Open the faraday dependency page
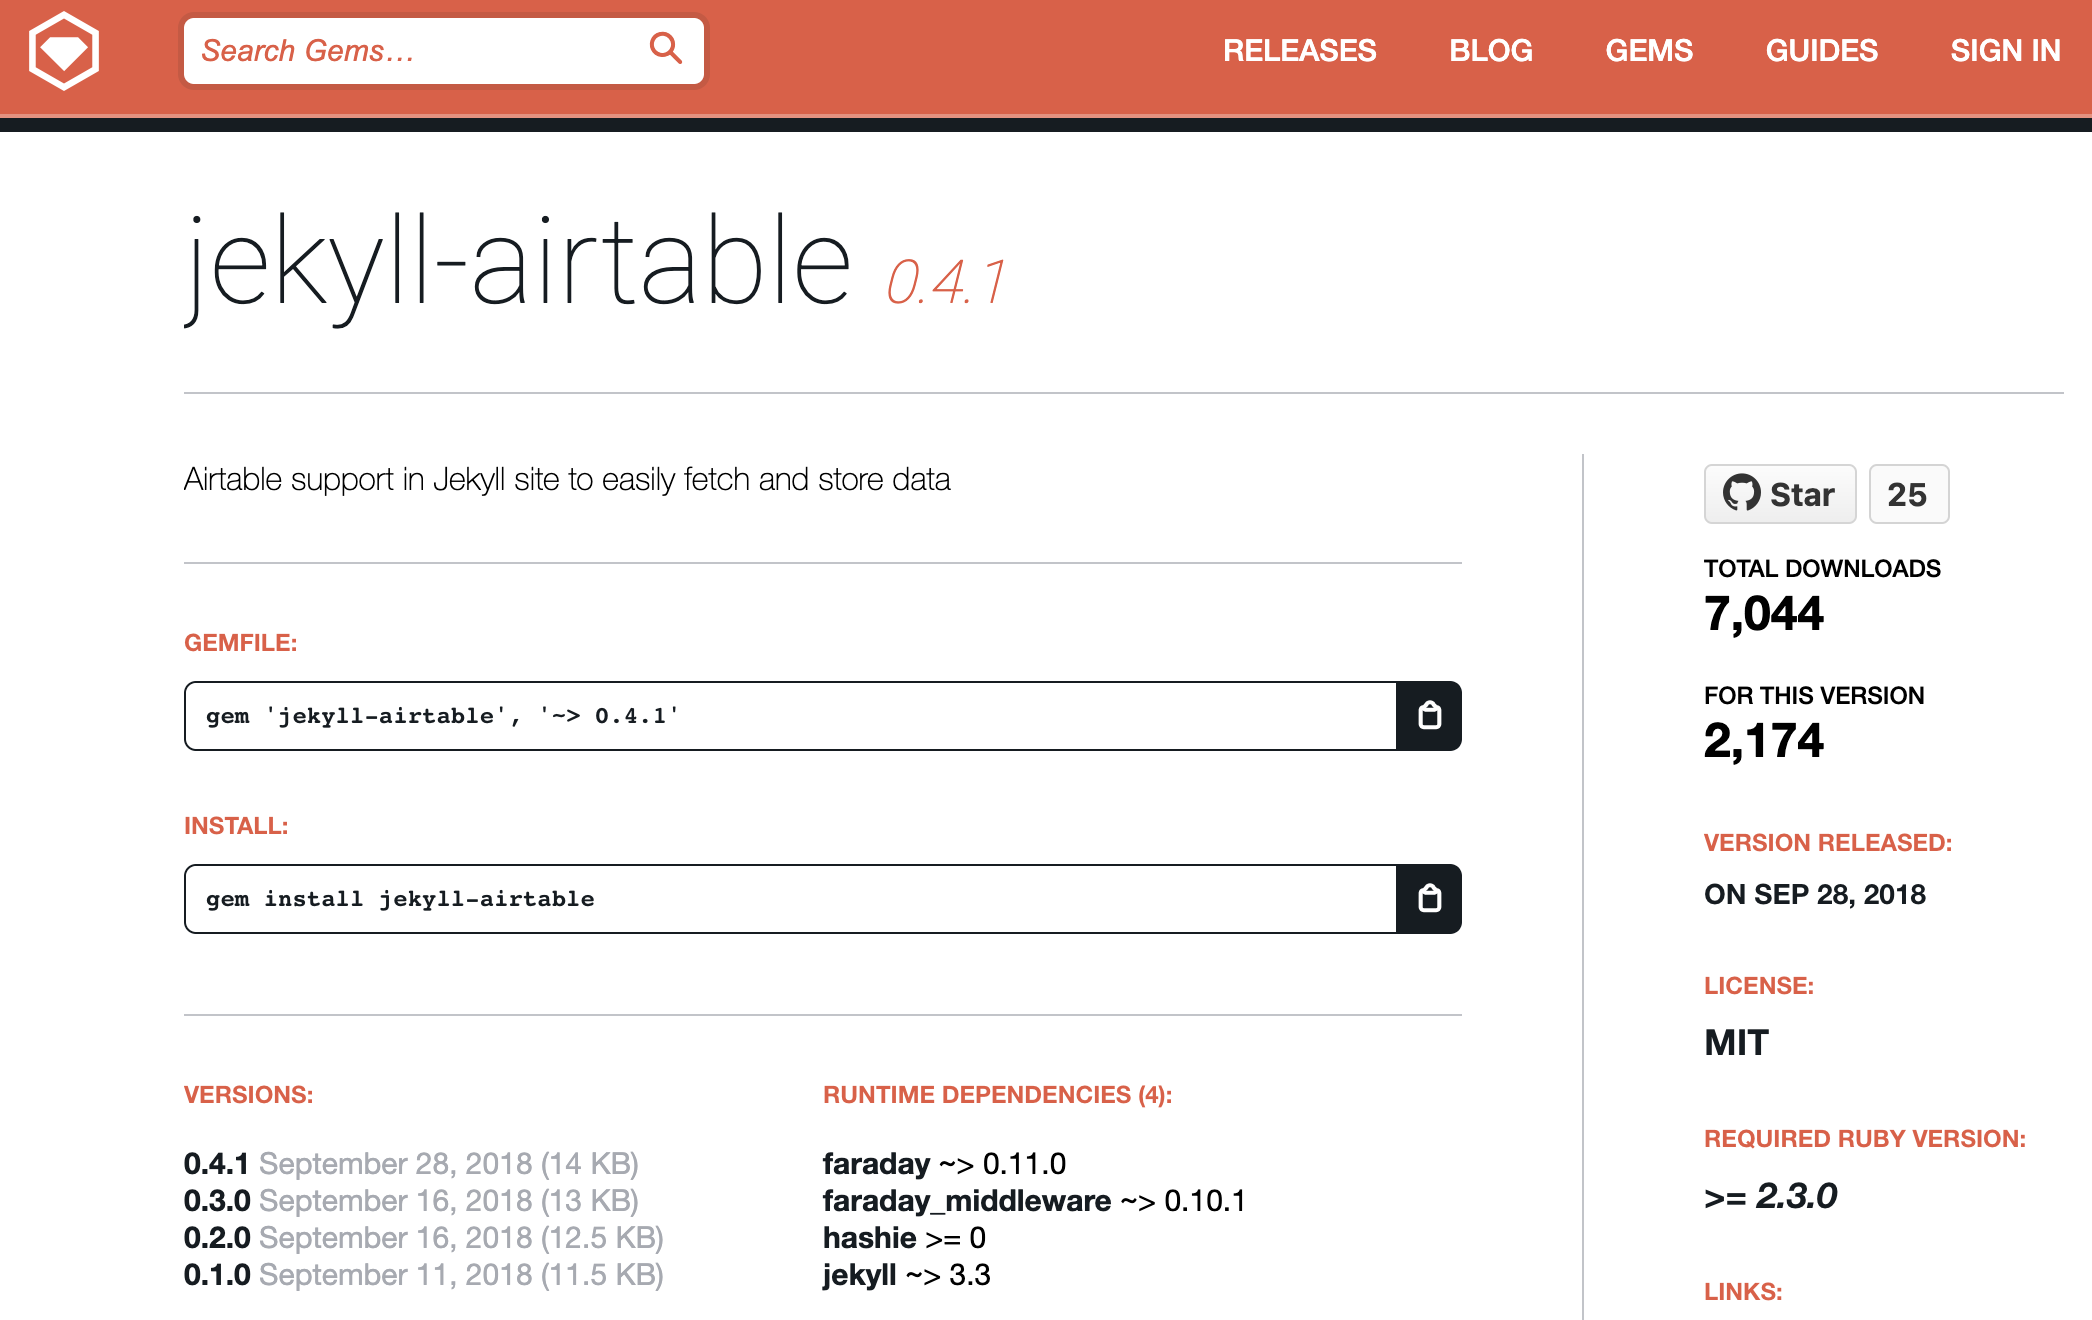The image size is (2092, 1320). (875, 1163)
